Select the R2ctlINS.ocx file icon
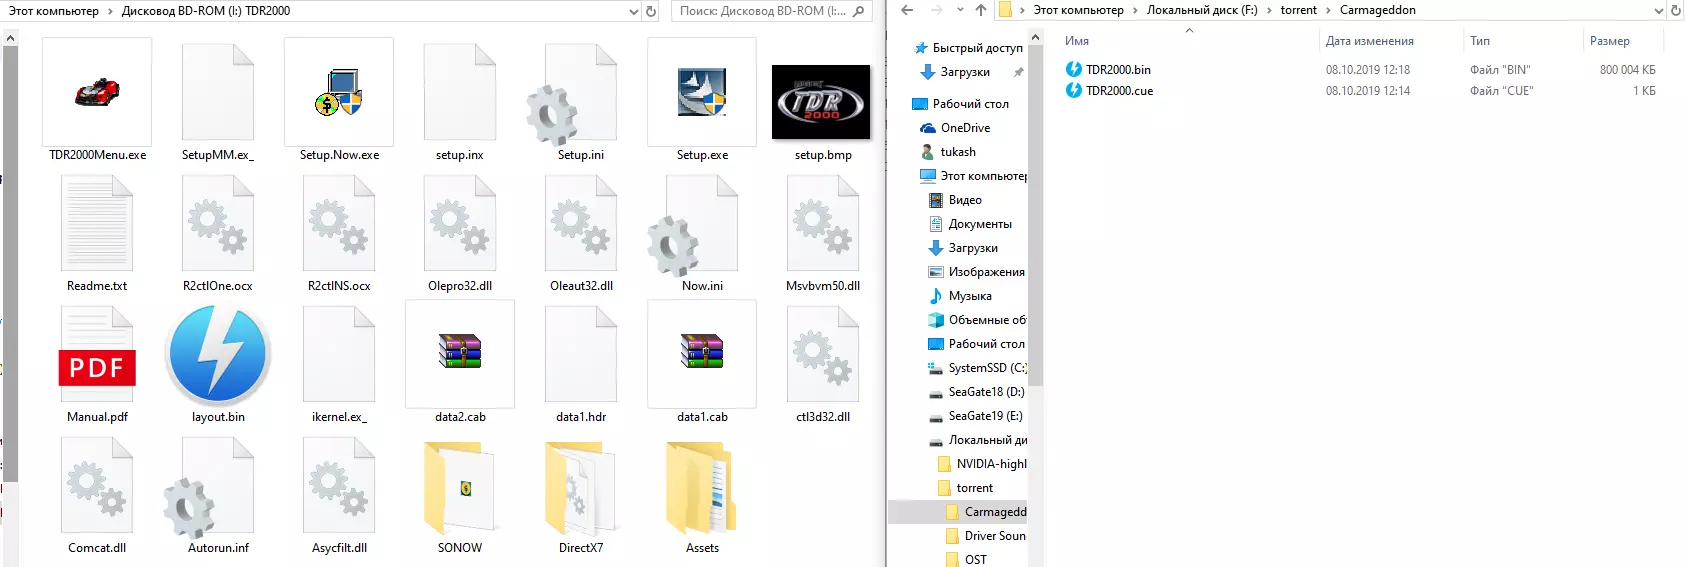 (x=339, y=224)
